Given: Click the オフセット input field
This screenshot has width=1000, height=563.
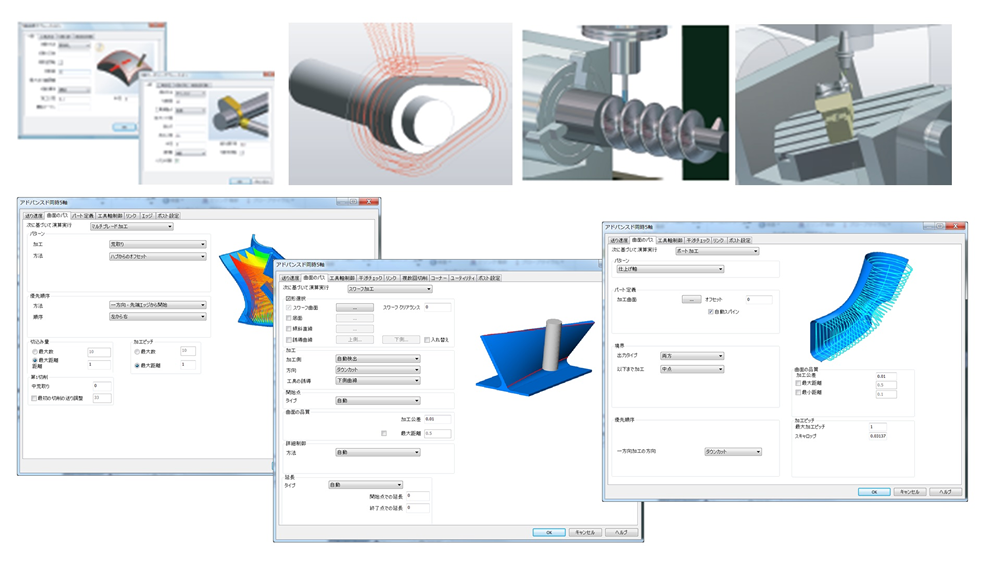Looking at the screenshot, I should [x=759, y=299].
